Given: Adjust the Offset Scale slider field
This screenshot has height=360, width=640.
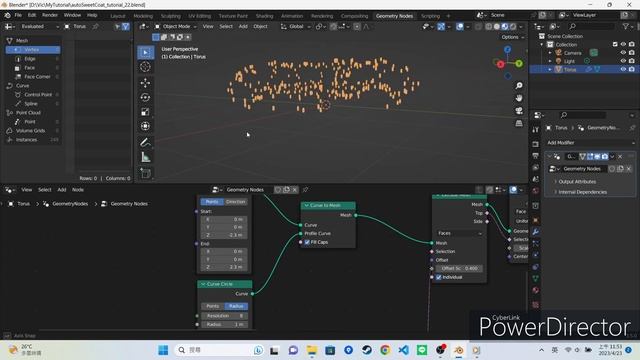Looking at the screenshot, I should (x=459, y=269).
